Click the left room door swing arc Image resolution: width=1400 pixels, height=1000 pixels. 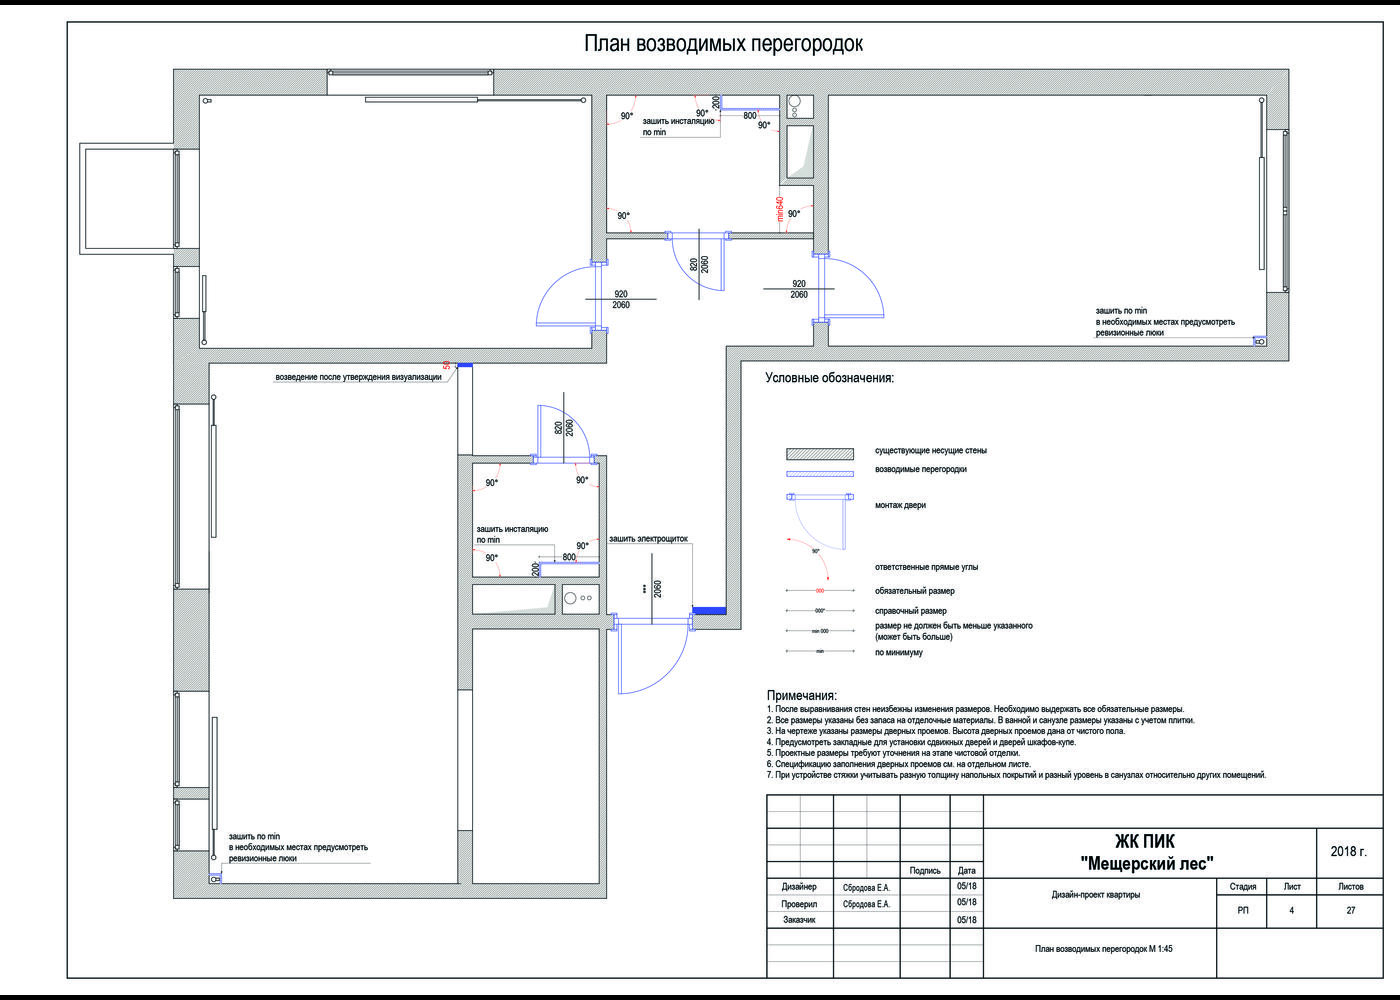pos(566,294)
